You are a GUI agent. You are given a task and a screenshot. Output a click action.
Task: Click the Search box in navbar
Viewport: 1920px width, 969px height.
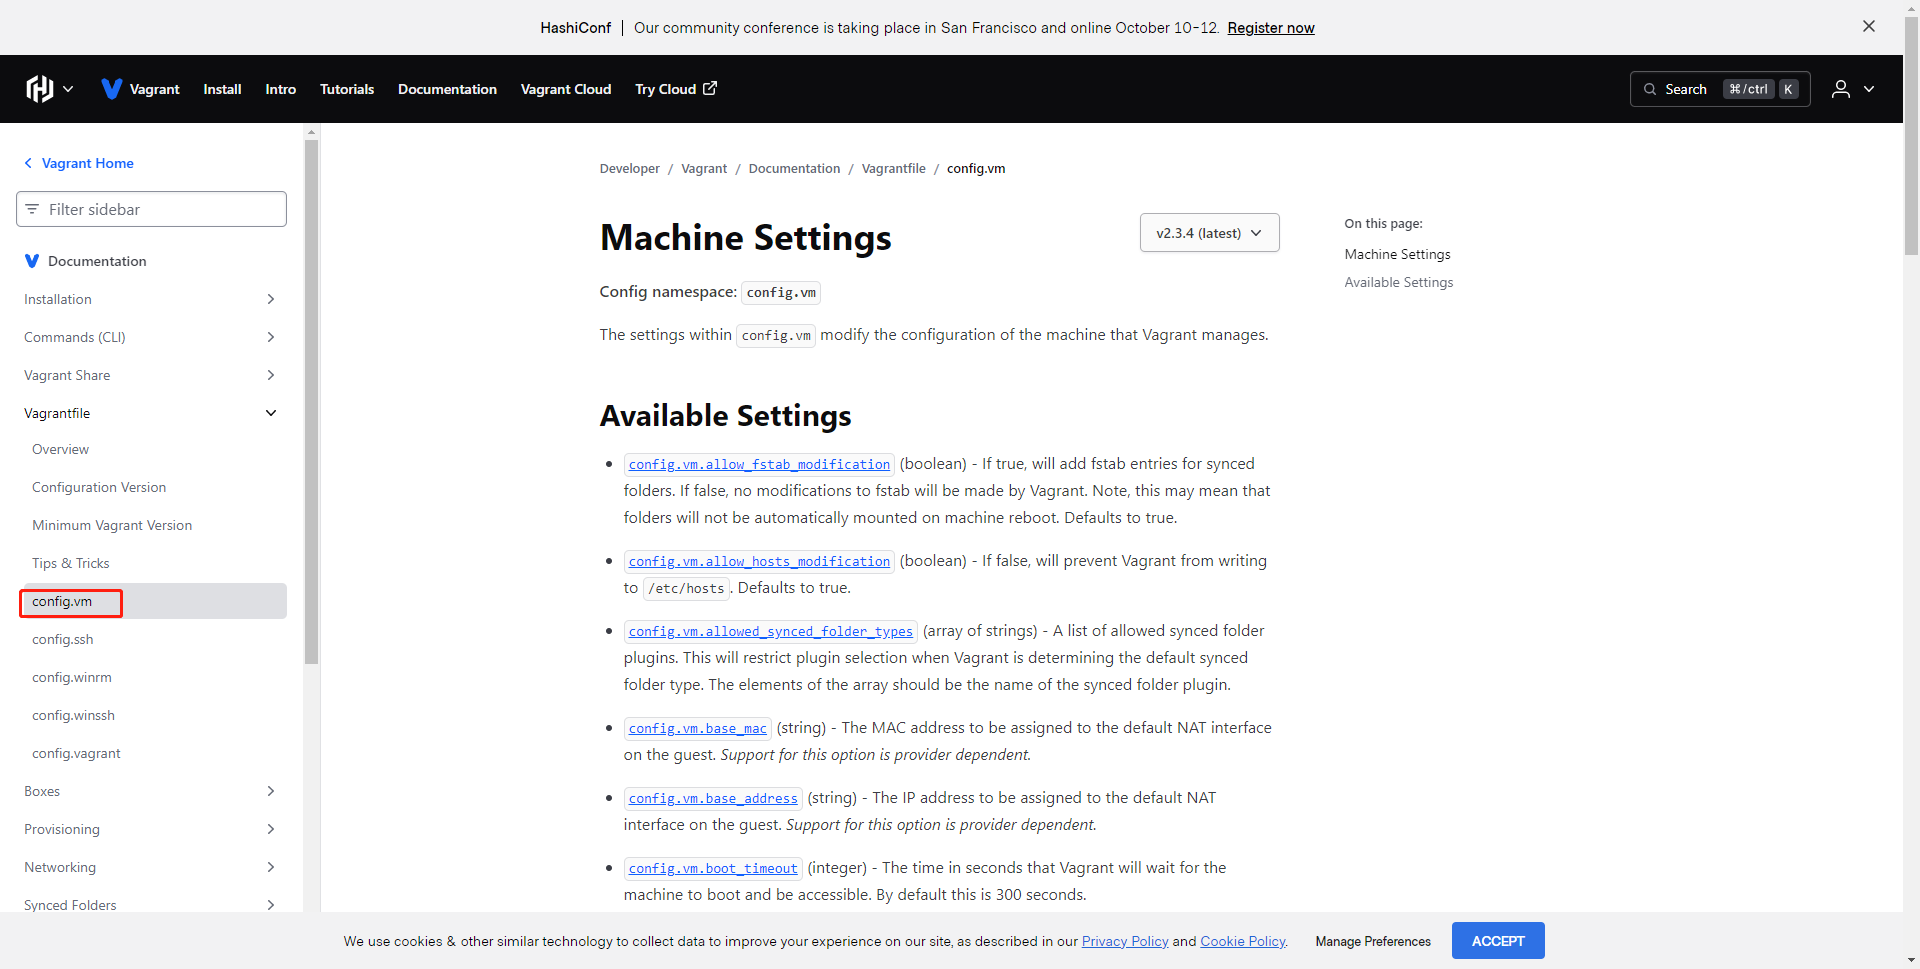pyautogui.click(x=1720, y=89)
